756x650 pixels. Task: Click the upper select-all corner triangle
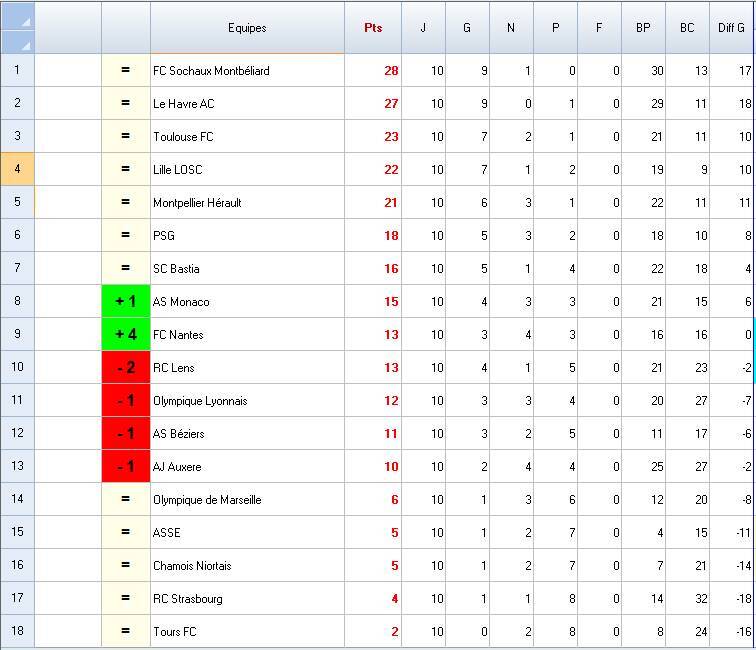pos(25,20)
